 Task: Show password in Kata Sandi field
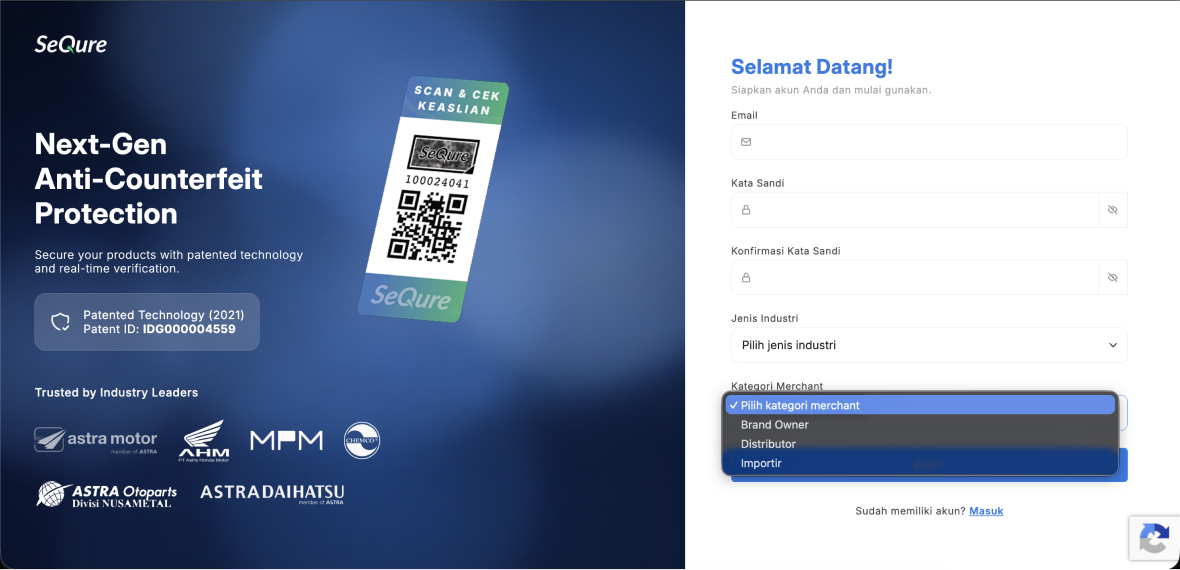(1112, 209)
